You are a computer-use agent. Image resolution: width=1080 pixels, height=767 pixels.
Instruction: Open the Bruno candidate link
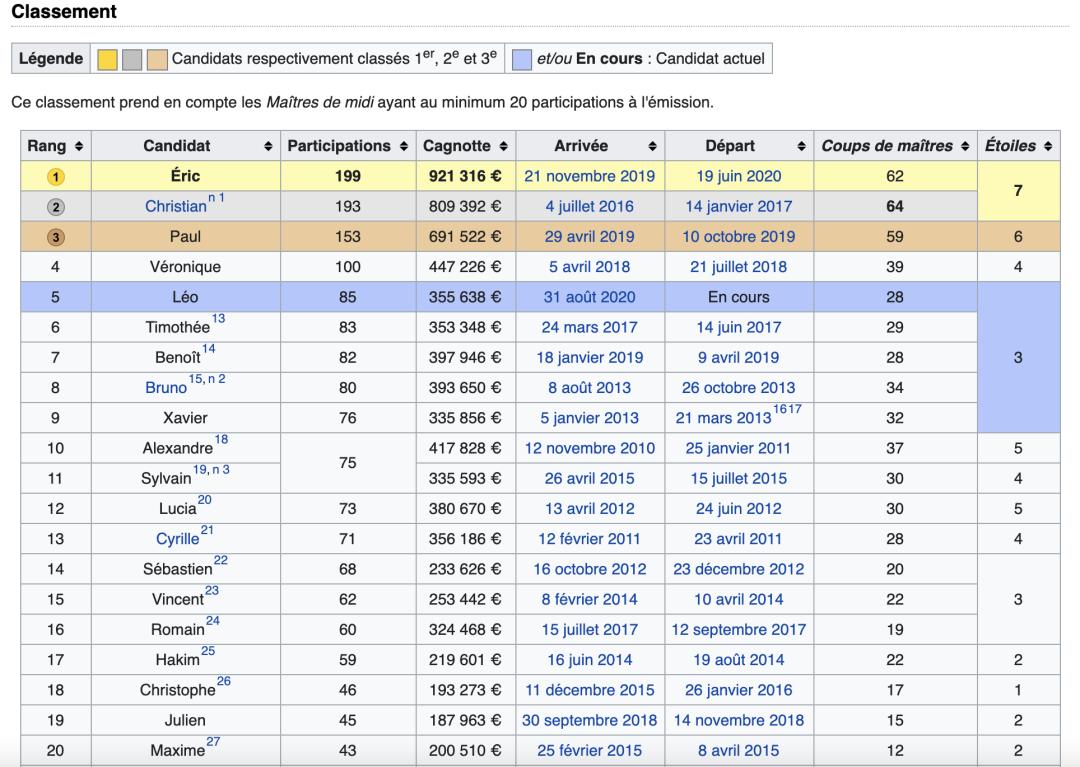[165, 388]
